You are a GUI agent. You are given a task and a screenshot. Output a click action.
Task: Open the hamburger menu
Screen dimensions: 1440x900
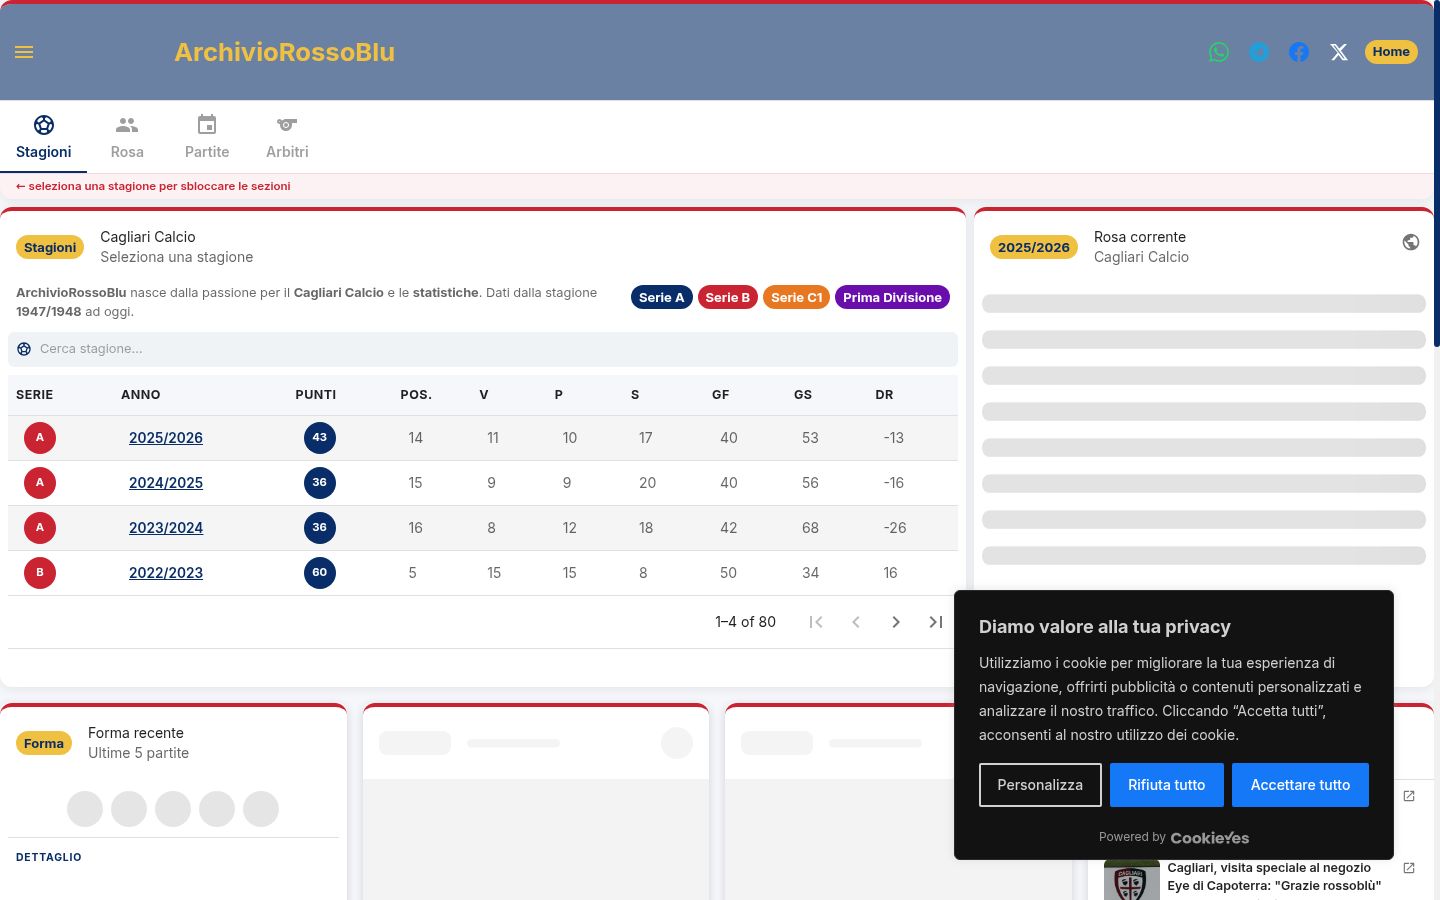(x=24, y=52)
